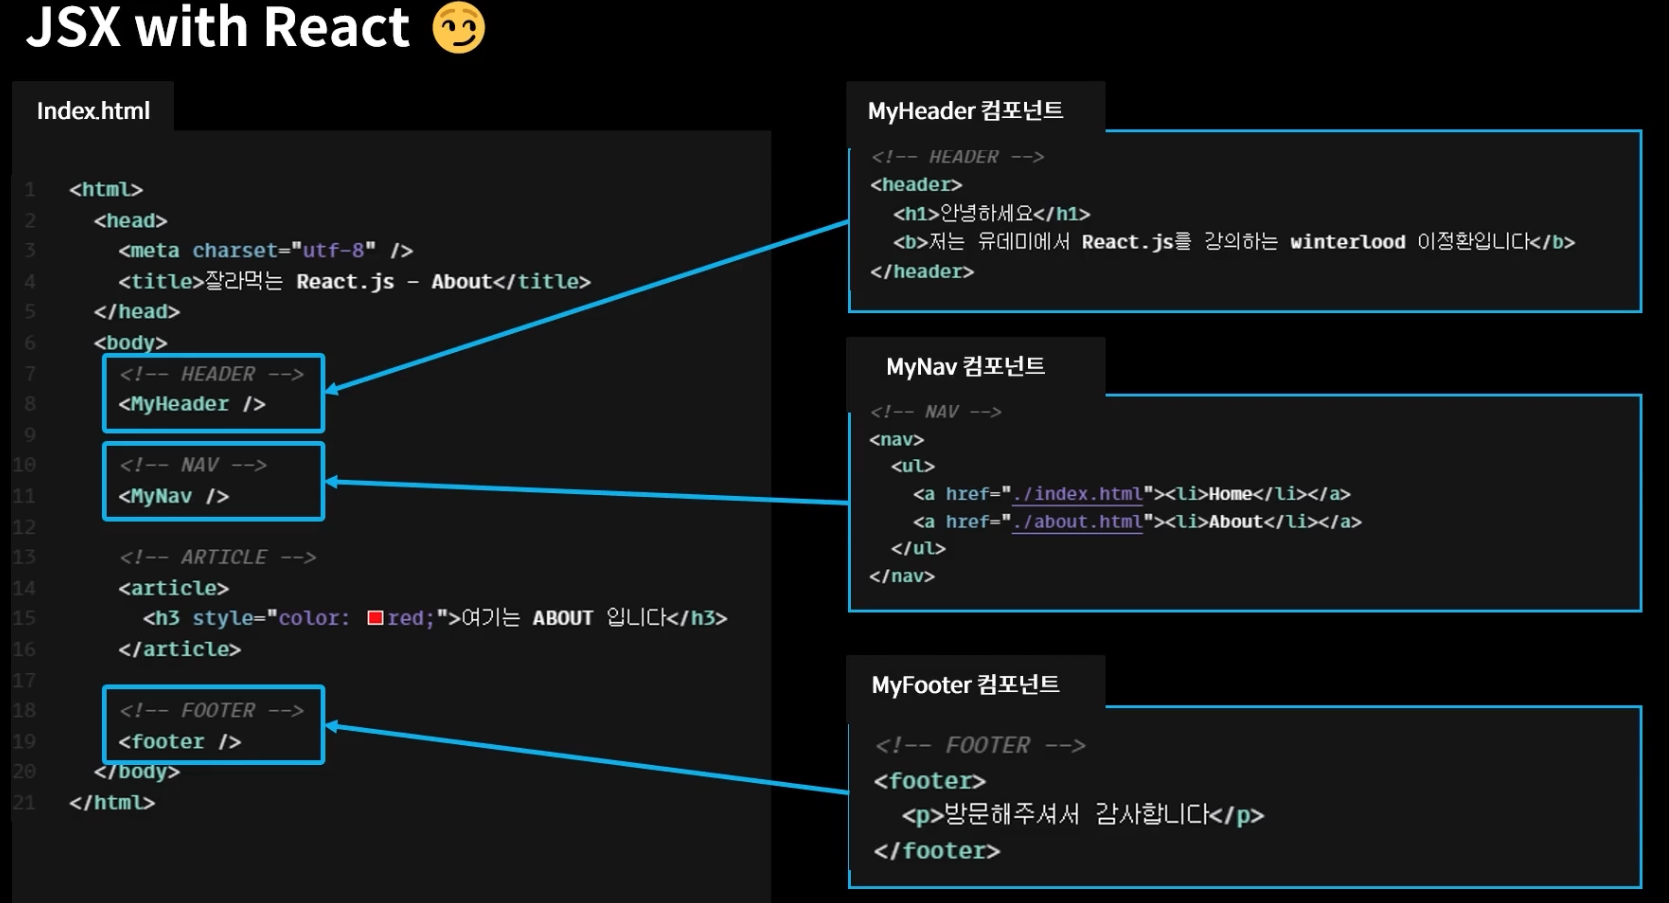Click the </article> closing tag line
Viewport: 1669px width, 903px height.
(180, 649)
